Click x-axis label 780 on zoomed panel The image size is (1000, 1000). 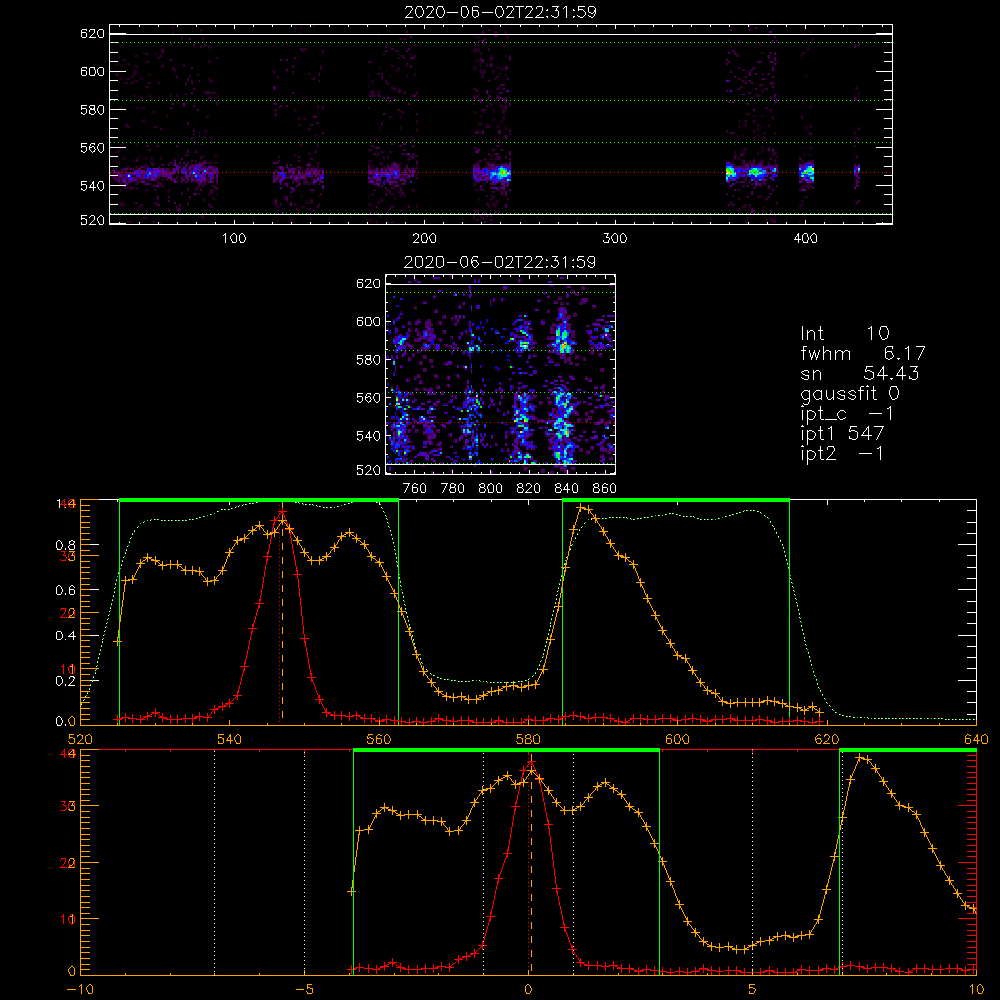[x=453, y=489]
